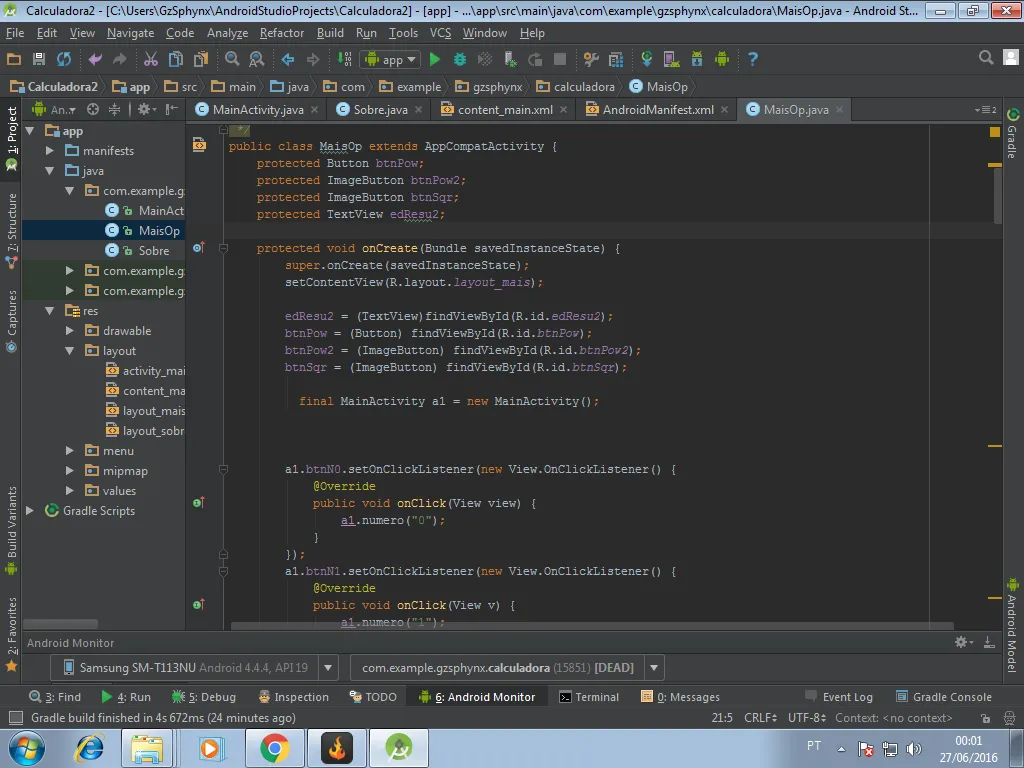Click the Help question mark icon
Image resolution: width=1024 pixels, height=768 pixels.
tap(752, 60)
